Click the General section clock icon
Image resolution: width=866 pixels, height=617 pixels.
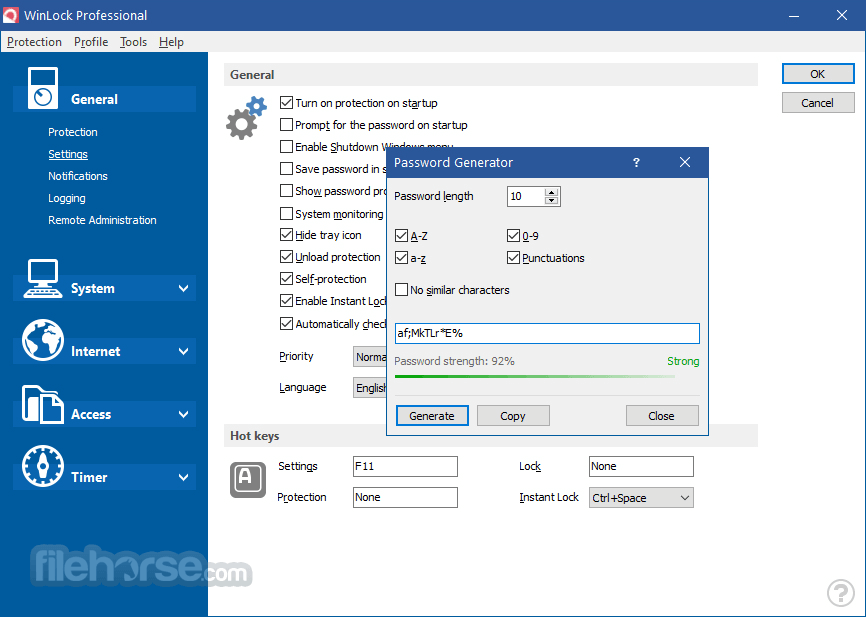(43, 88)
